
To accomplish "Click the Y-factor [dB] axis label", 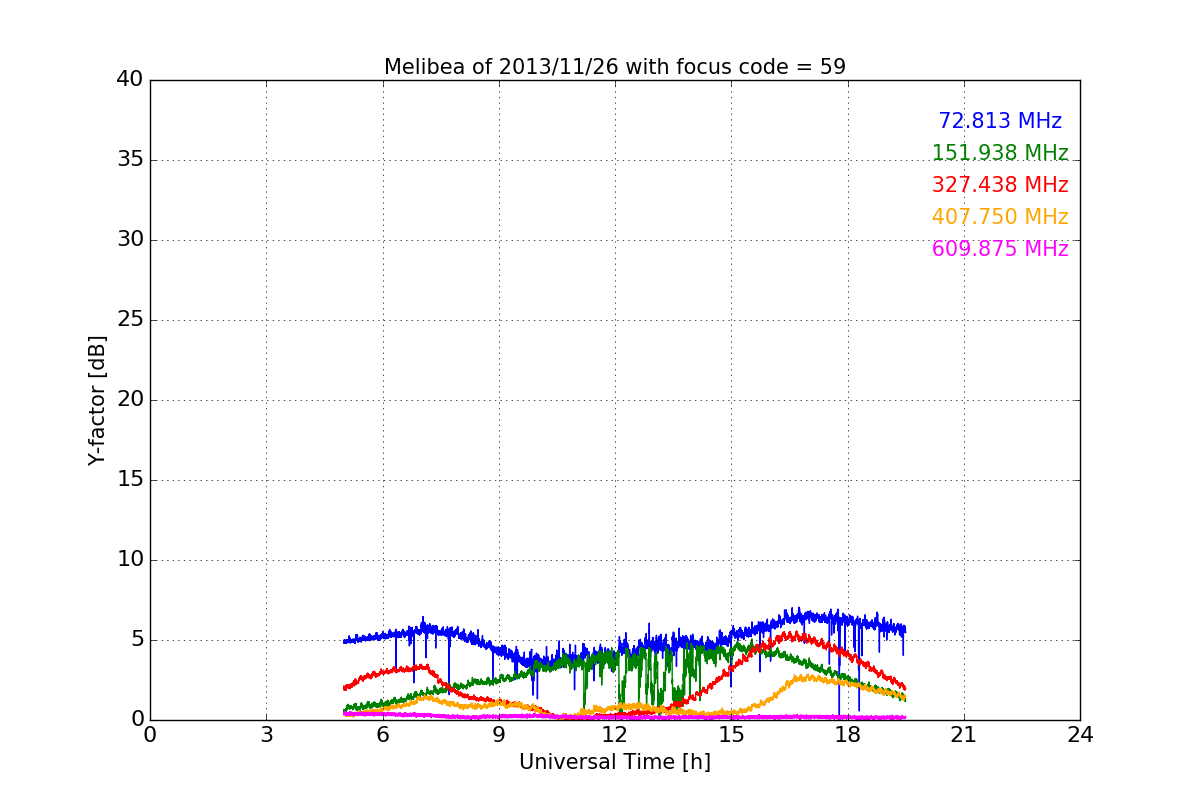I will (97, 400).
